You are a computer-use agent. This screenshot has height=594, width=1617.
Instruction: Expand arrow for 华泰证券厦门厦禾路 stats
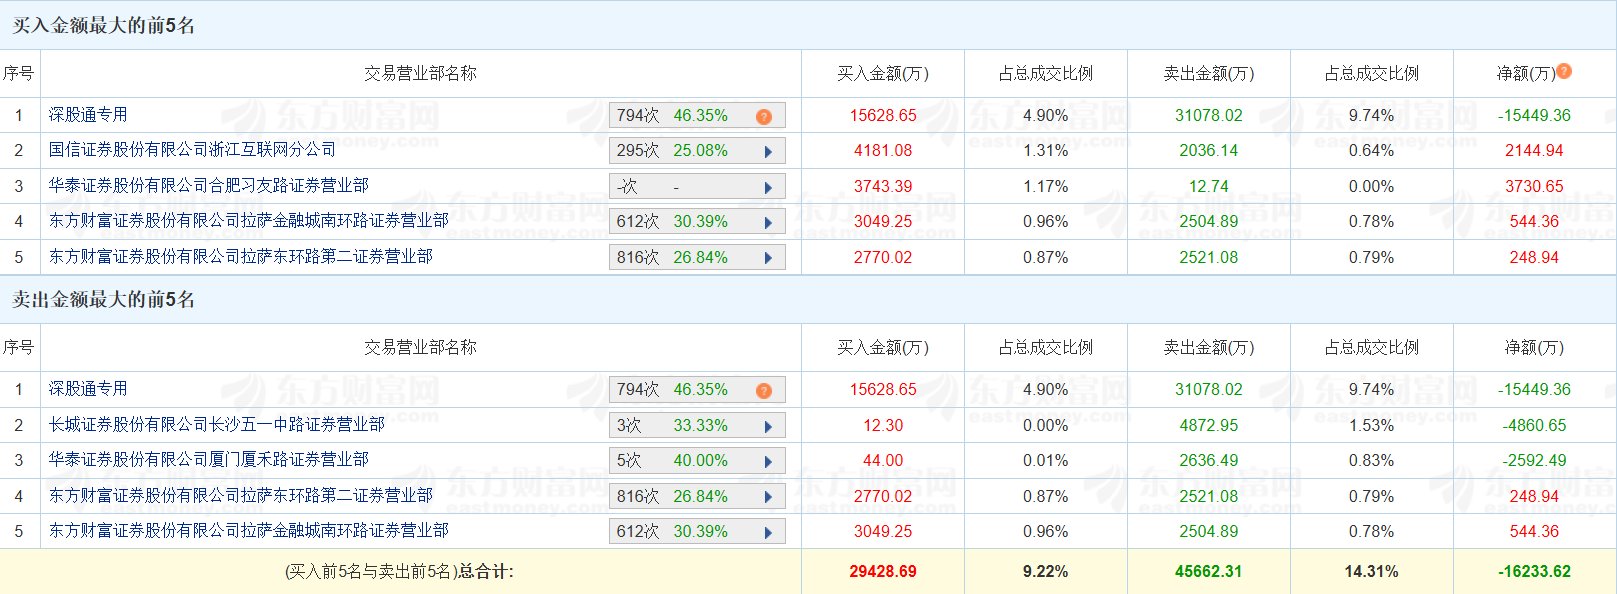pos(768,461)
